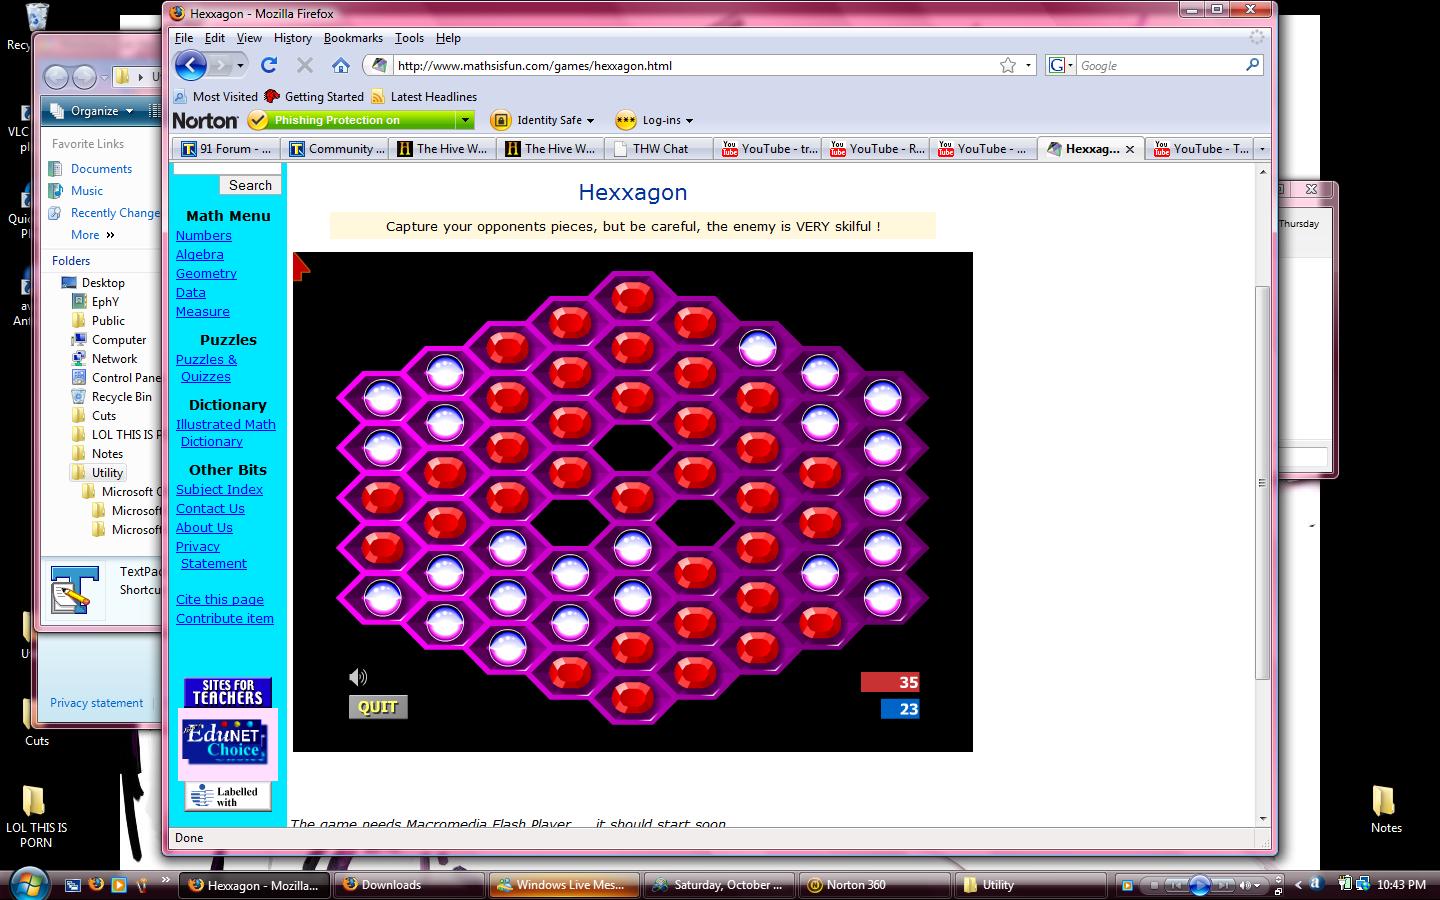Click the Firefox Forward arrow button
Screen dimensions: 1440x900
[221, 65]
